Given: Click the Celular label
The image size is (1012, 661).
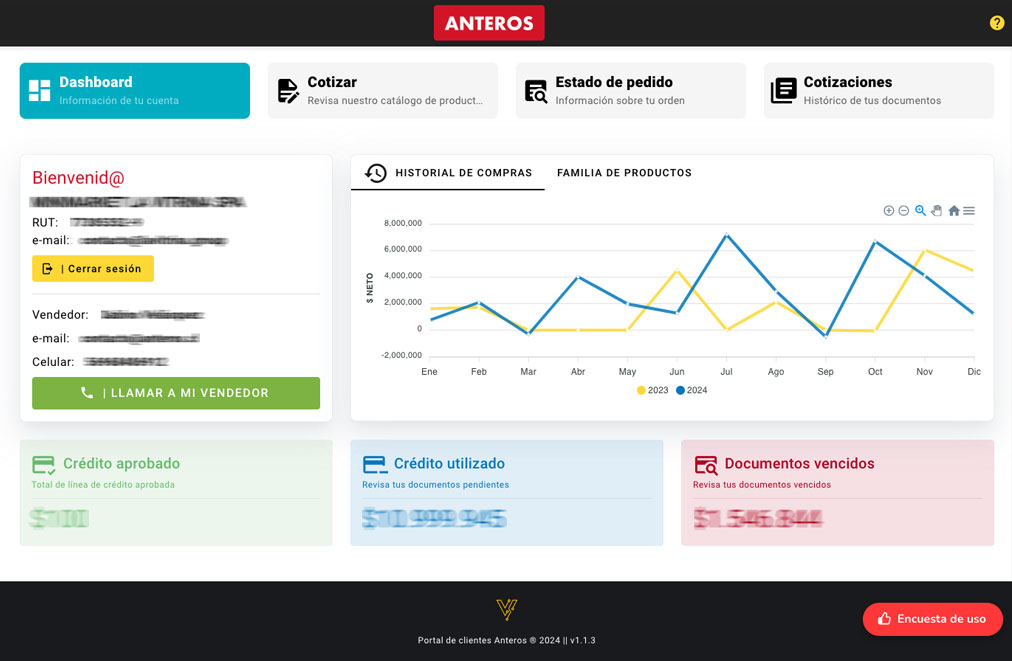Looking at the screenshot, I should (x=53, y=362).
